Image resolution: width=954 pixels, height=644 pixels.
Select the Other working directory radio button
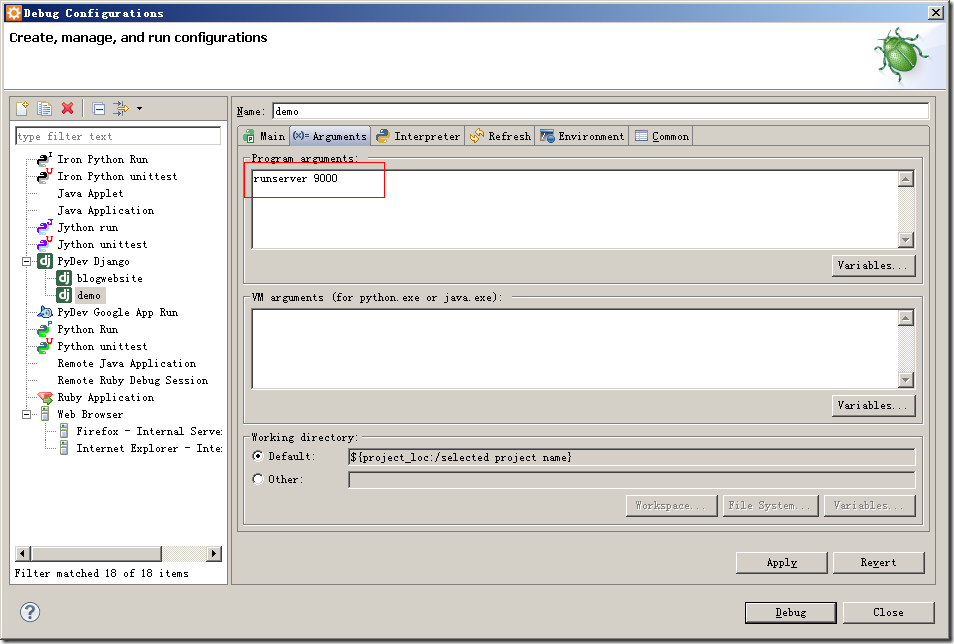coord(258,479)
